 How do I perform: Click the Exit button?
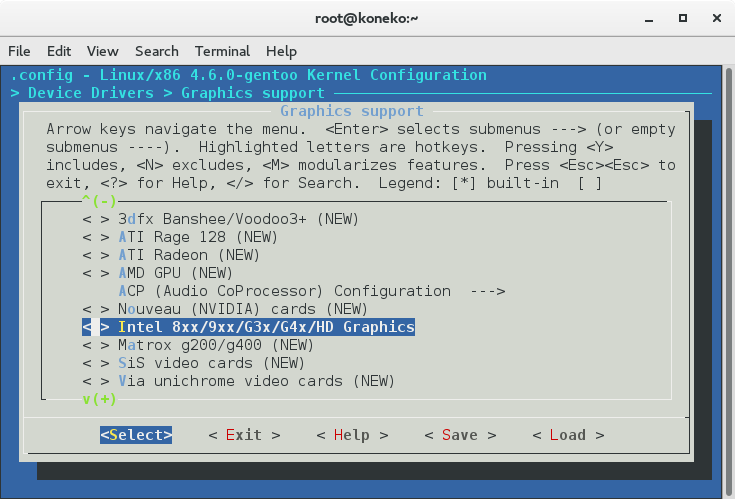[244, 435]
